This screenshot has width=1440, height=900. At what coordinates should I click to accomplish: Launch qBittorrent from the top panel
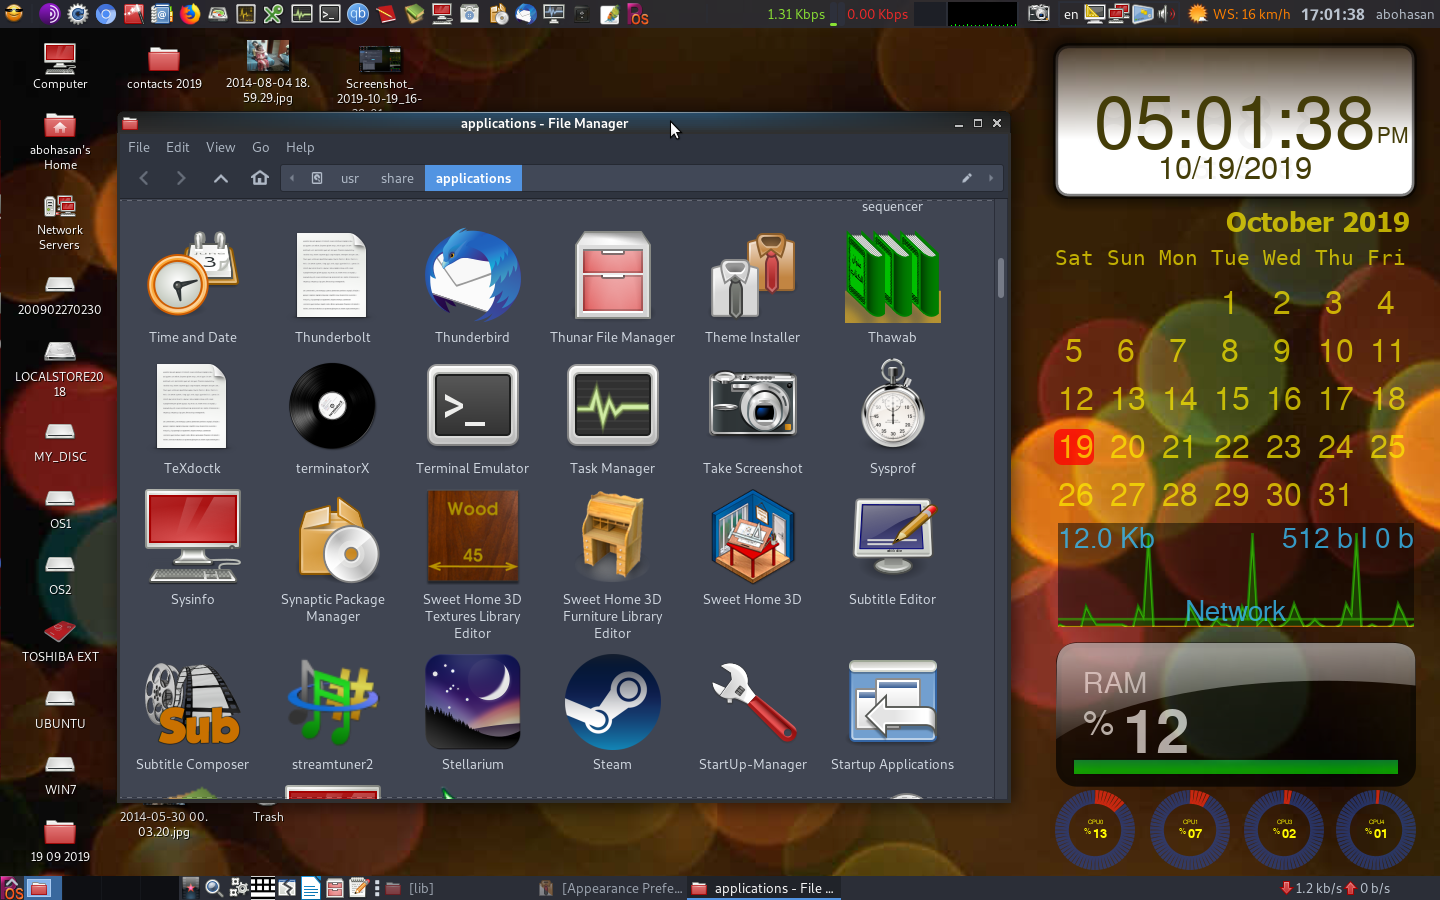tap(358, 14)
